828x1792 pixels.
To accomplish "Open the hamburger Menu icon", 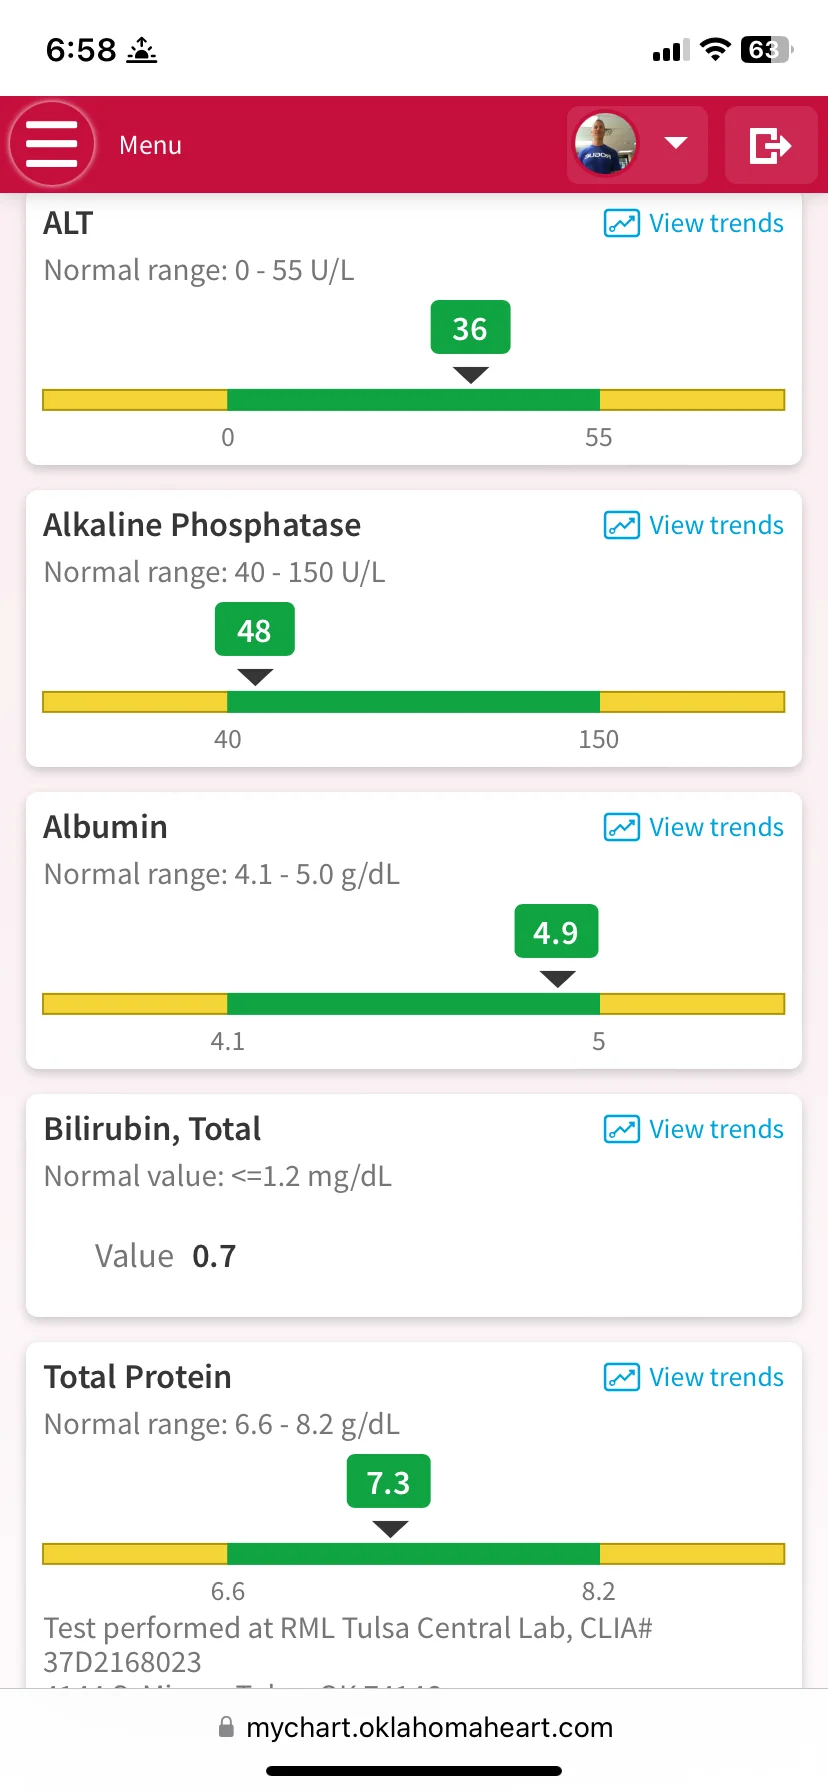I will tap(52, 144).
